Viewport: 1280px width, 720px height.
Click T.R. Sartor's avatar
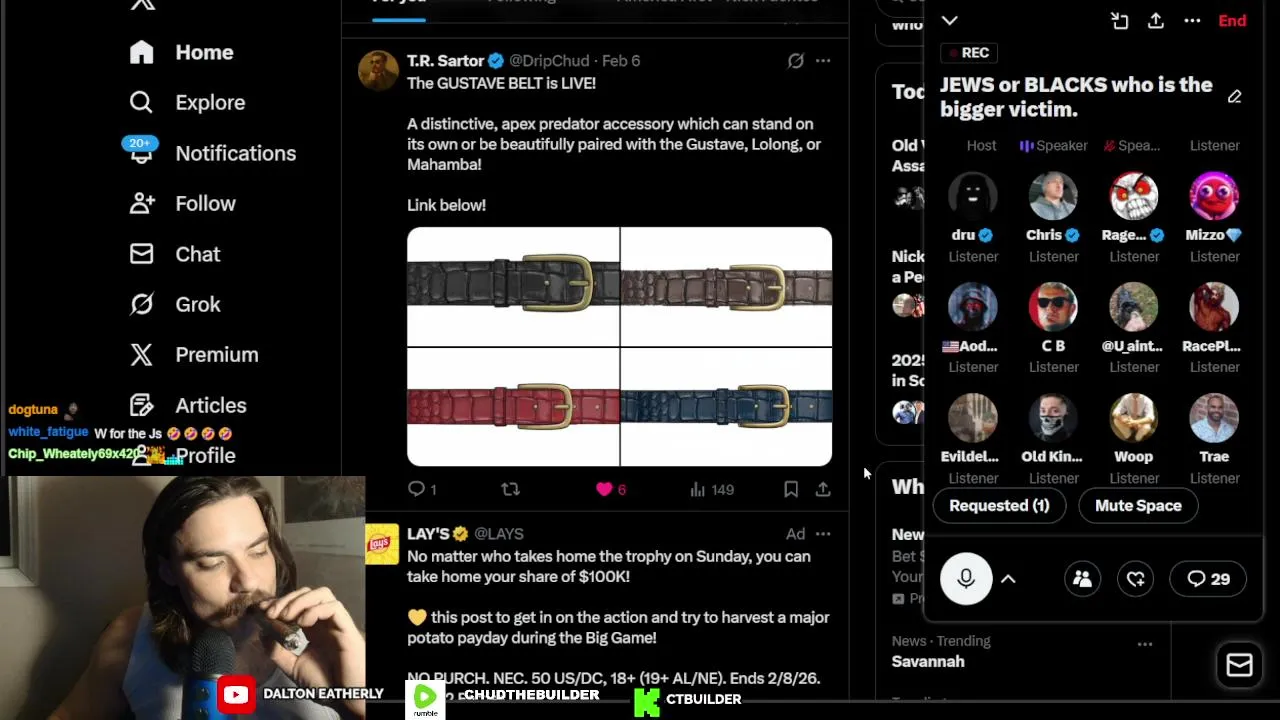click(379, 71)
